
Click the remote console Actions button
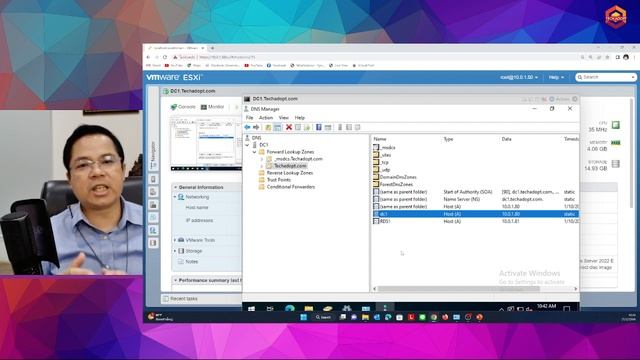pyautogui.click(x=559, y=99)
